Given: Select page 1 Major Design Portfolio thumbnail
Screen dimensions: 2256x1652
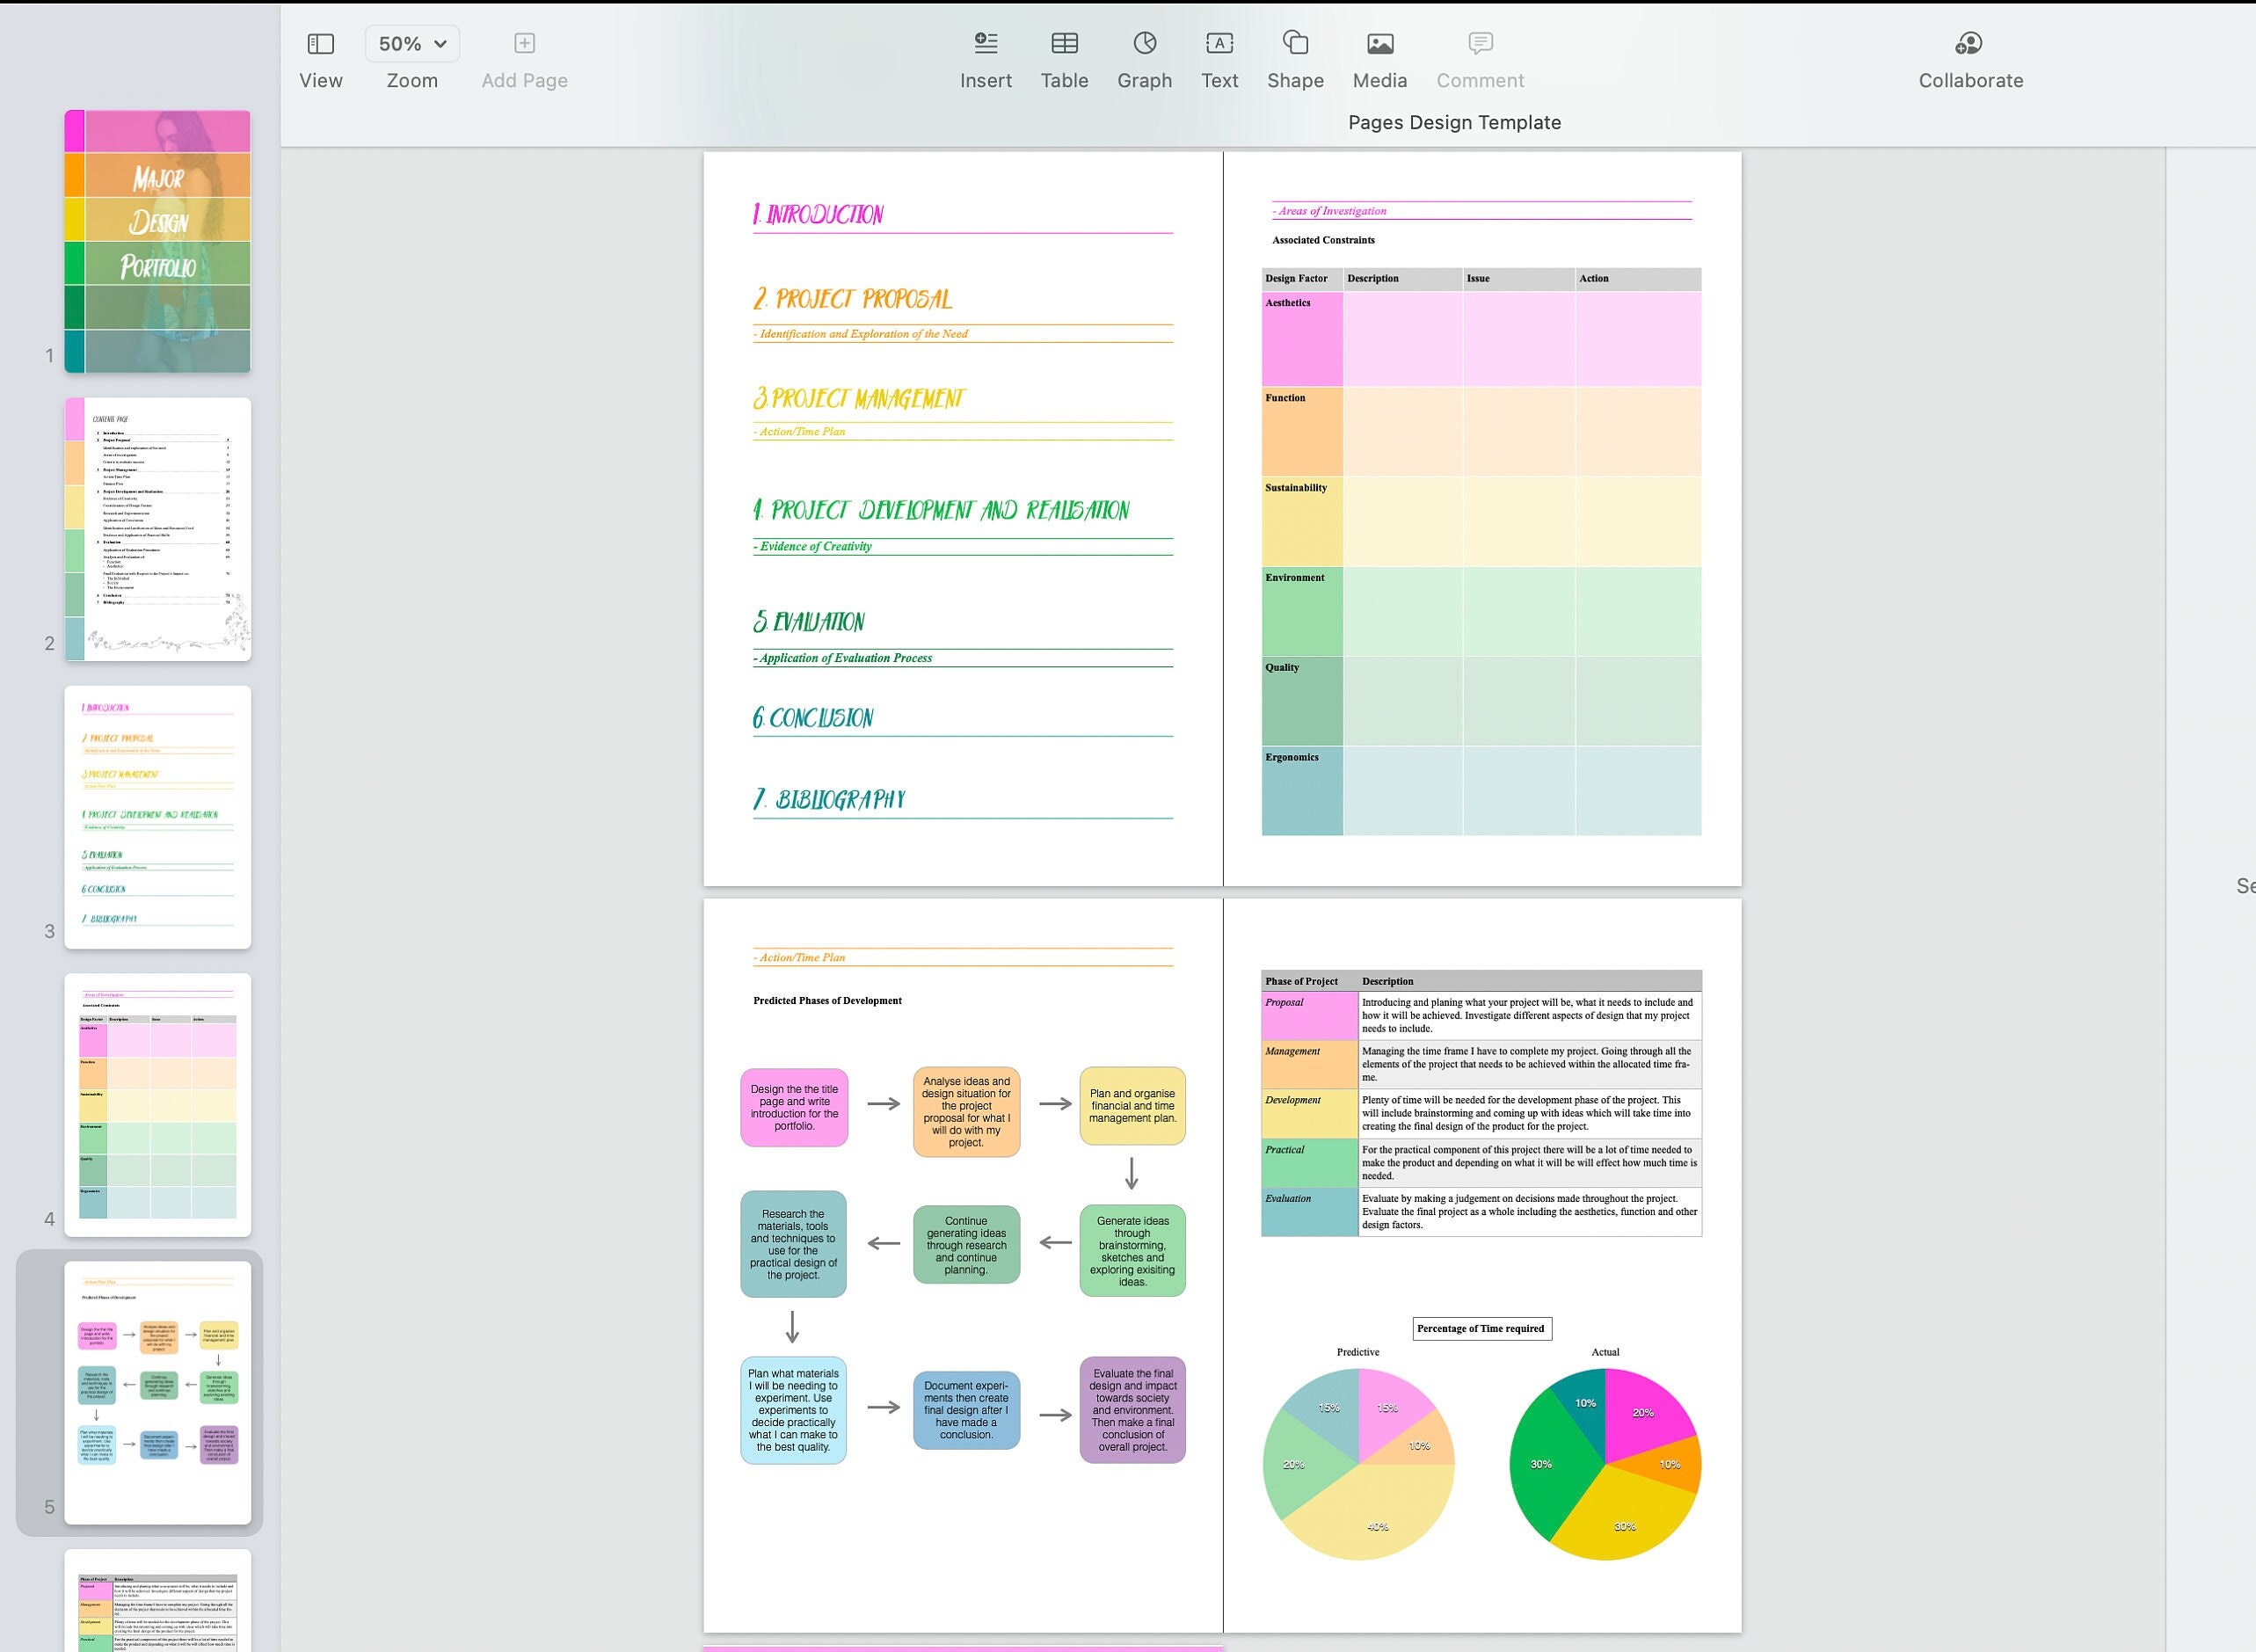Looking at the screenshot, I should point(158,241).
